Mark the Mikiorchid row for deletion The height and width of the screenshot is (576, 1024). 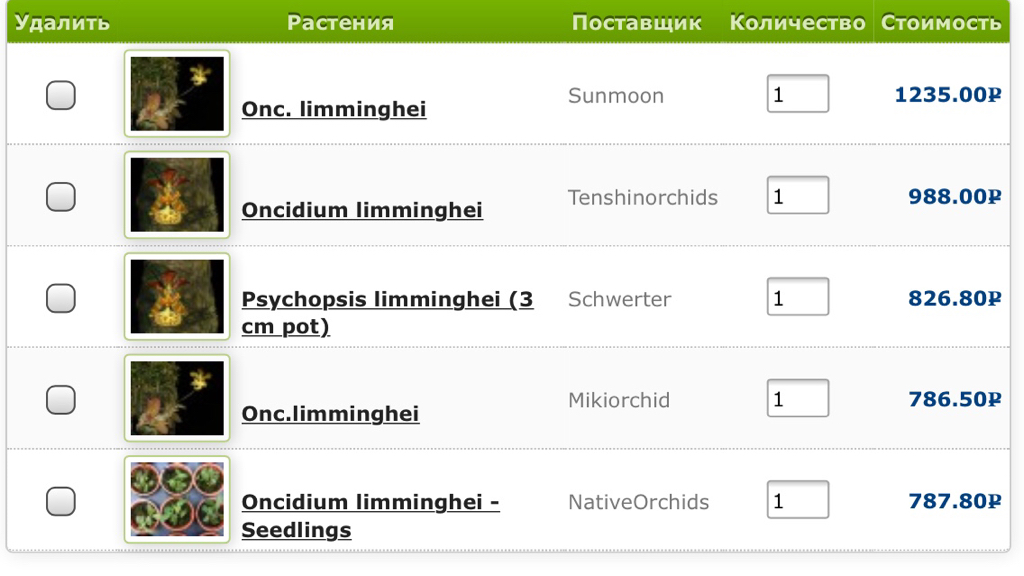coord(61,400)
